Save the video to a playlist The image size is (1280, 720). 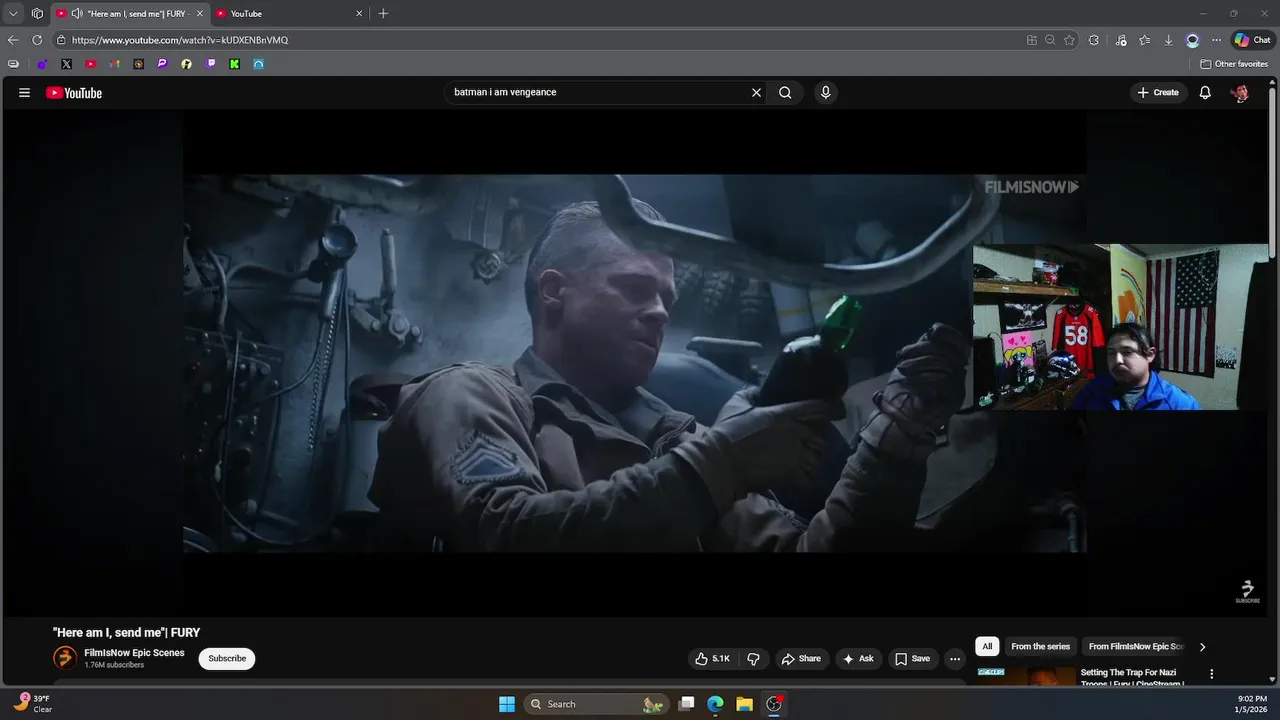coord(913,659)
